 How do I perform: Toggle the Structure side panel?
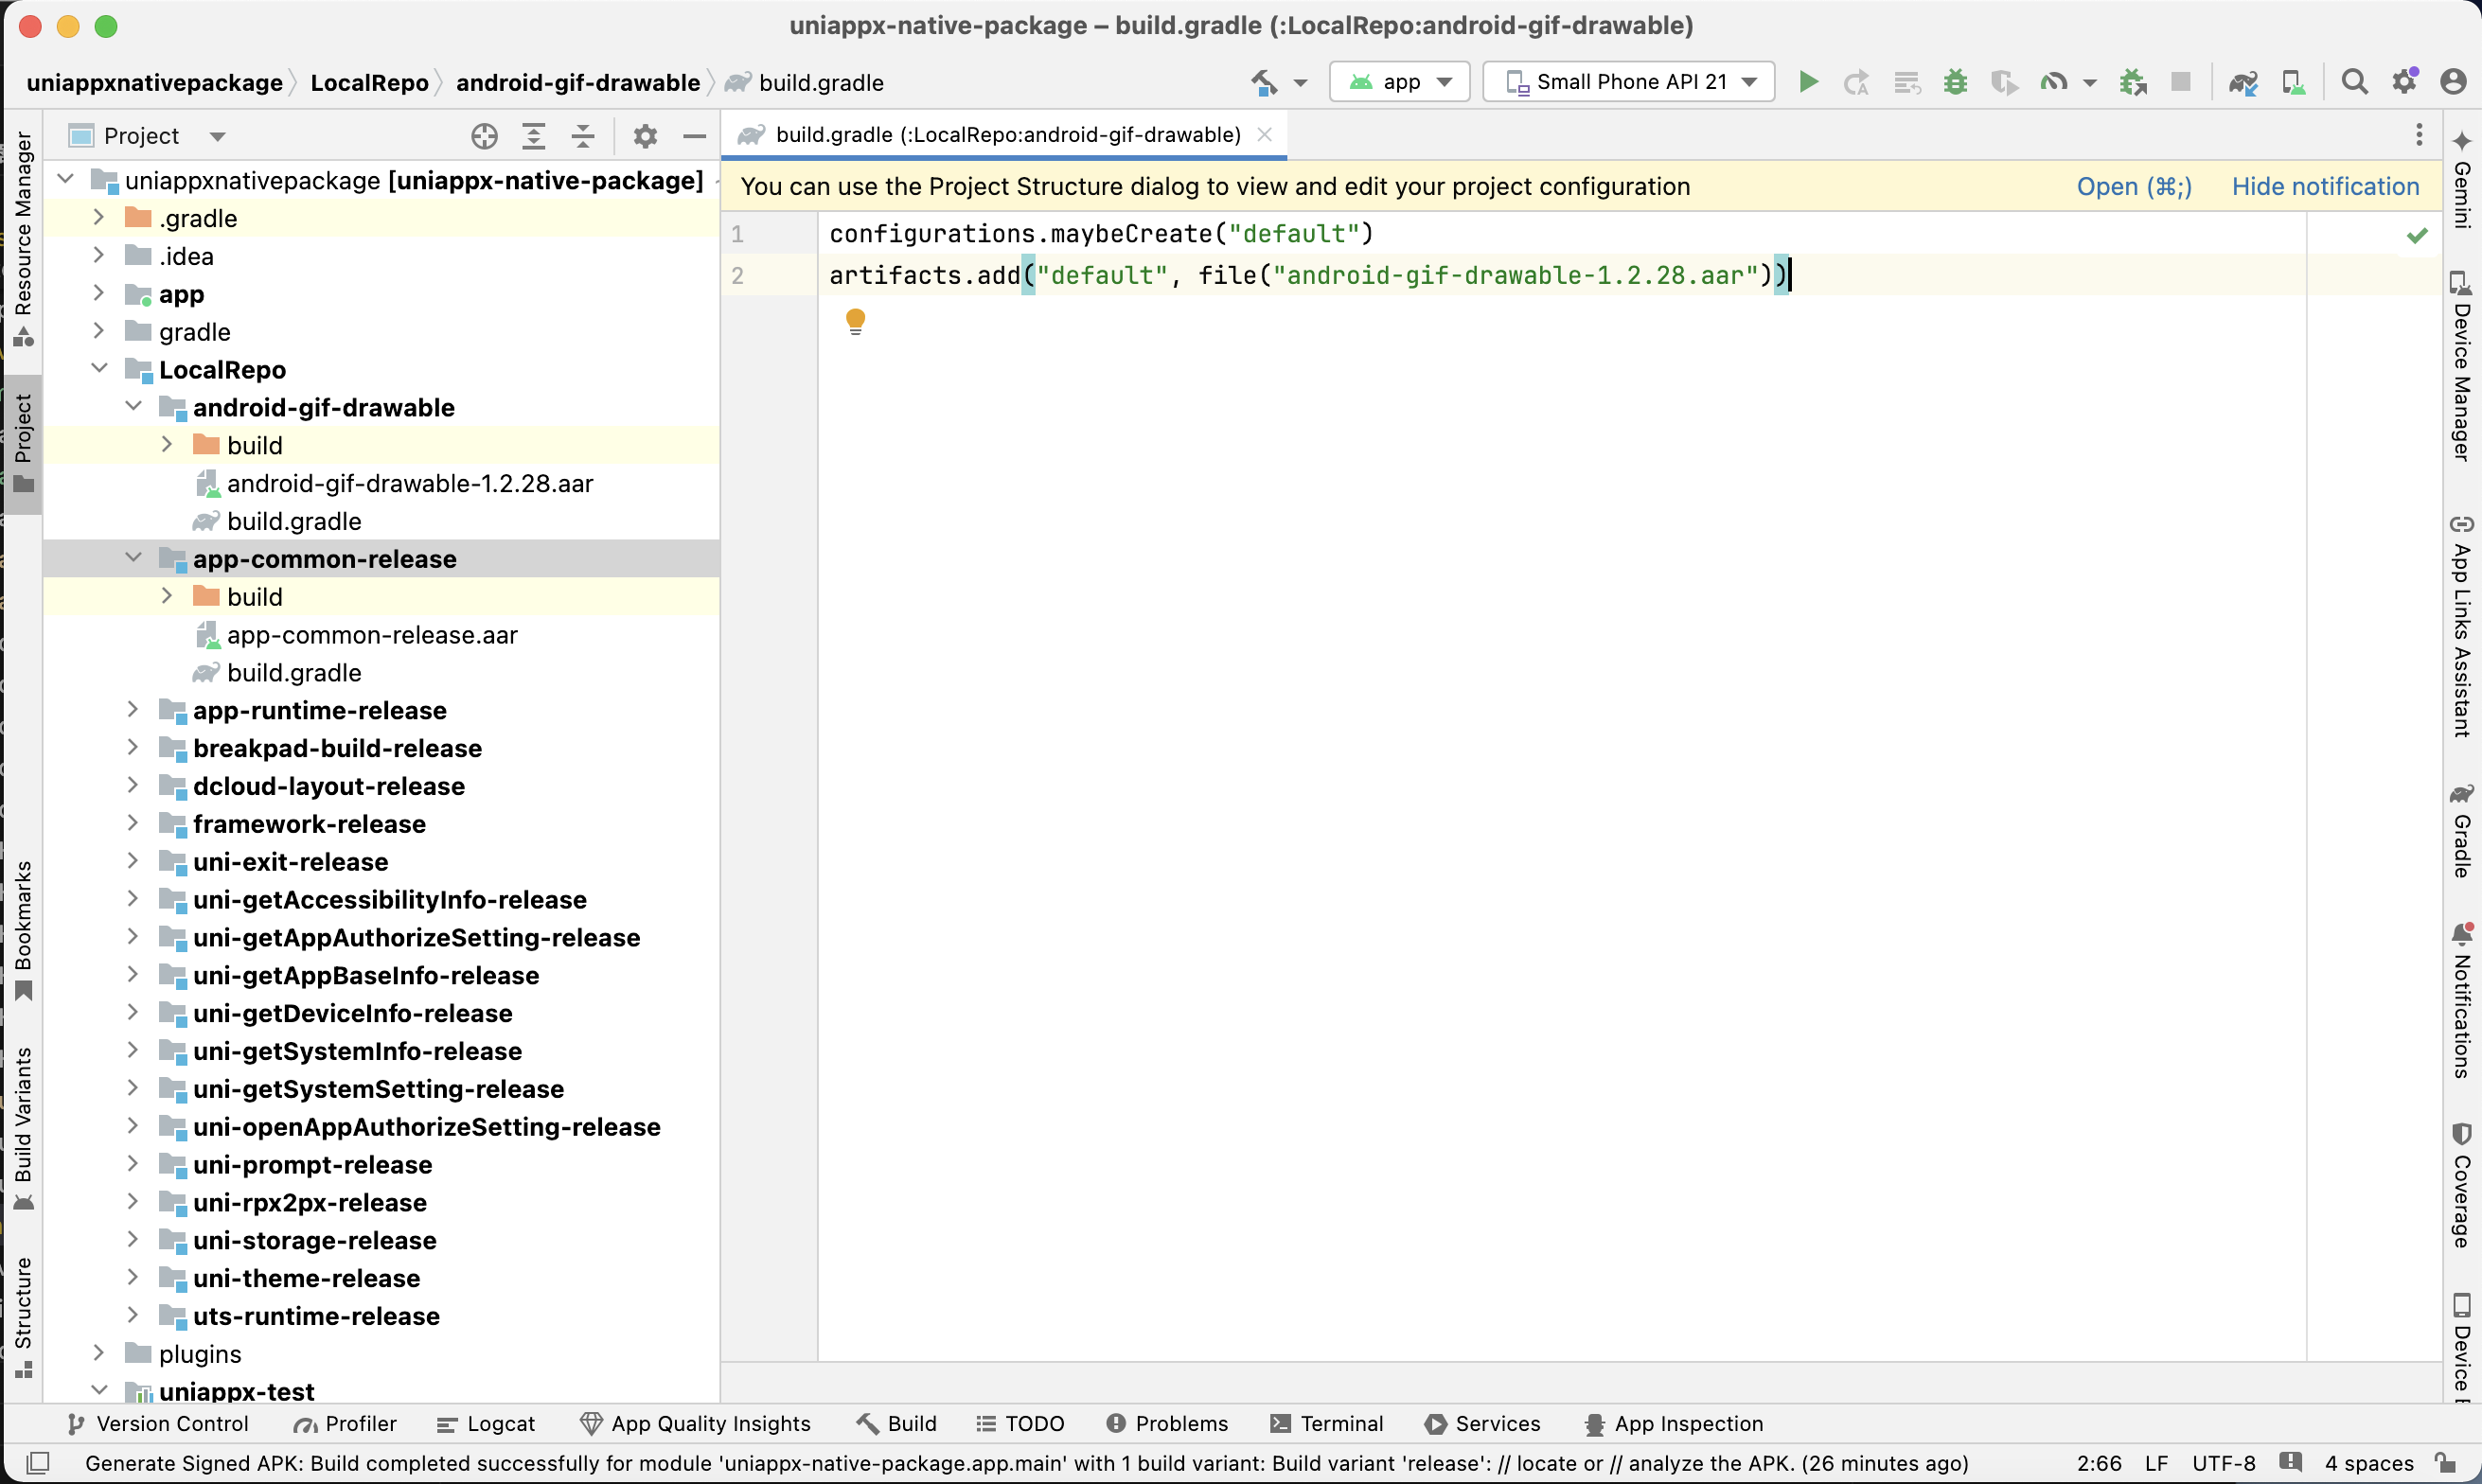coord(23,1318)
